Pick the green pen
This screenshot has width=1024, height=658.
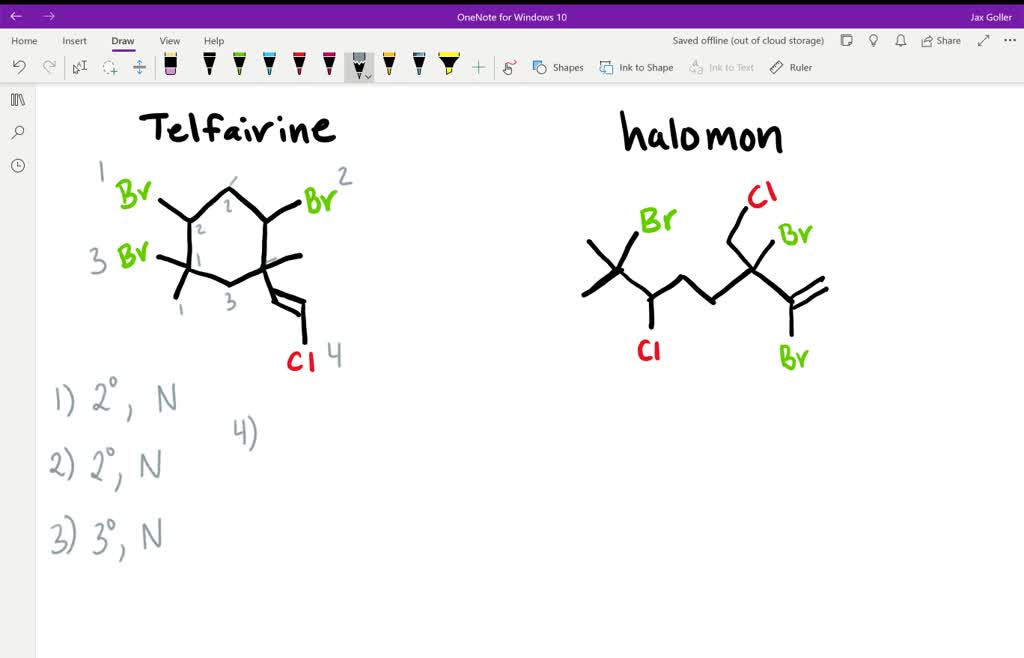239,67
